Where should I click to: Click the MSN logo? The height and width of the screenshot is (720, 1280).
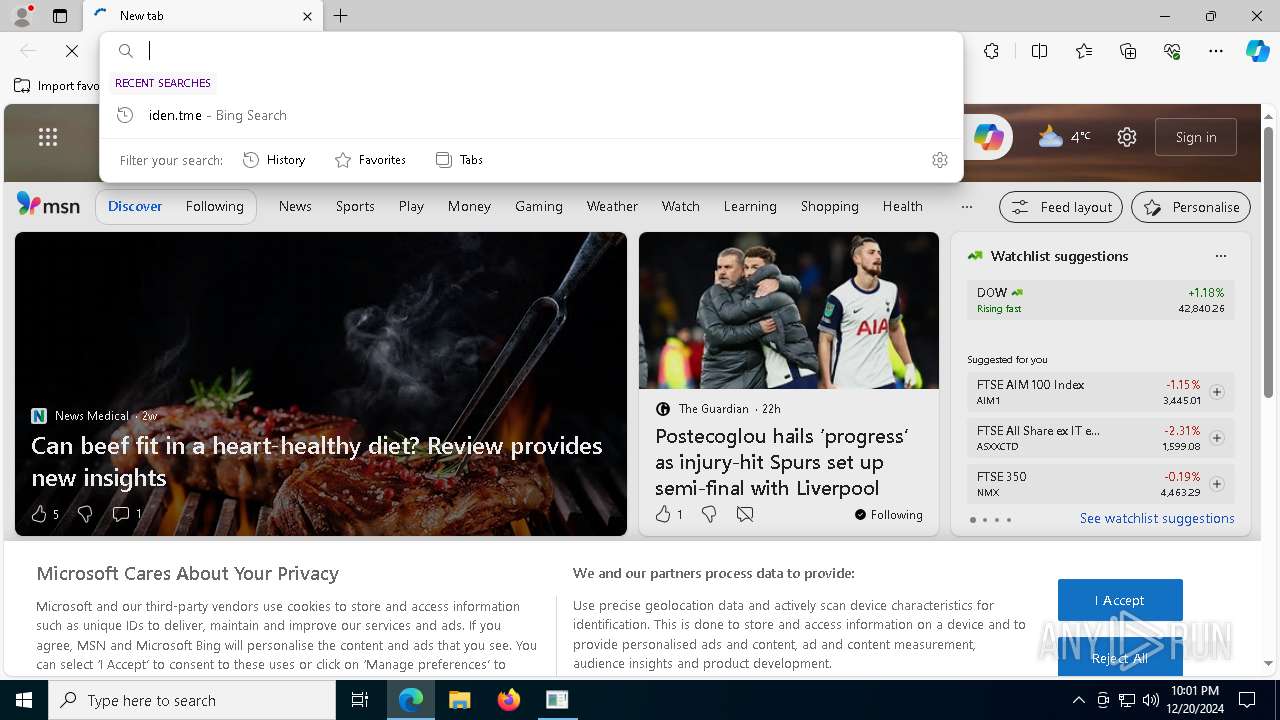point(48,205)
